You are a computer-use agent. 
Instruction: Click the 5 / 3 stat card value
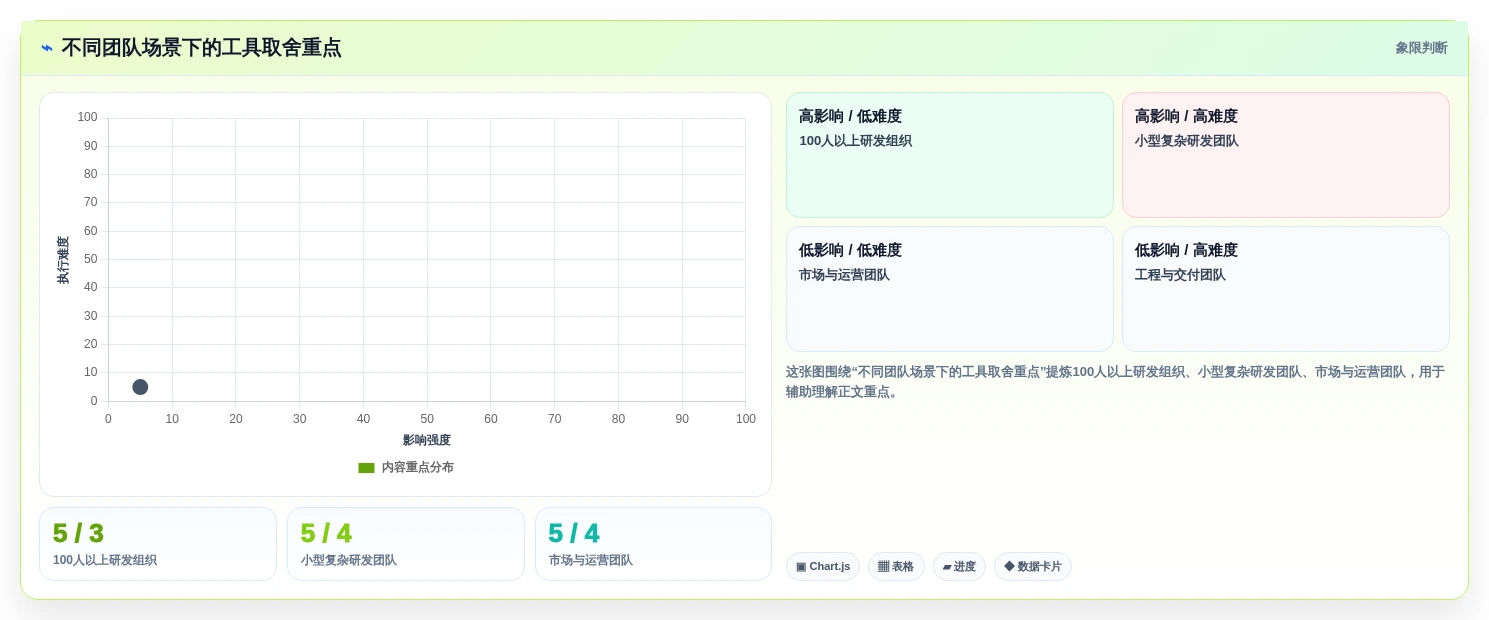78,534
